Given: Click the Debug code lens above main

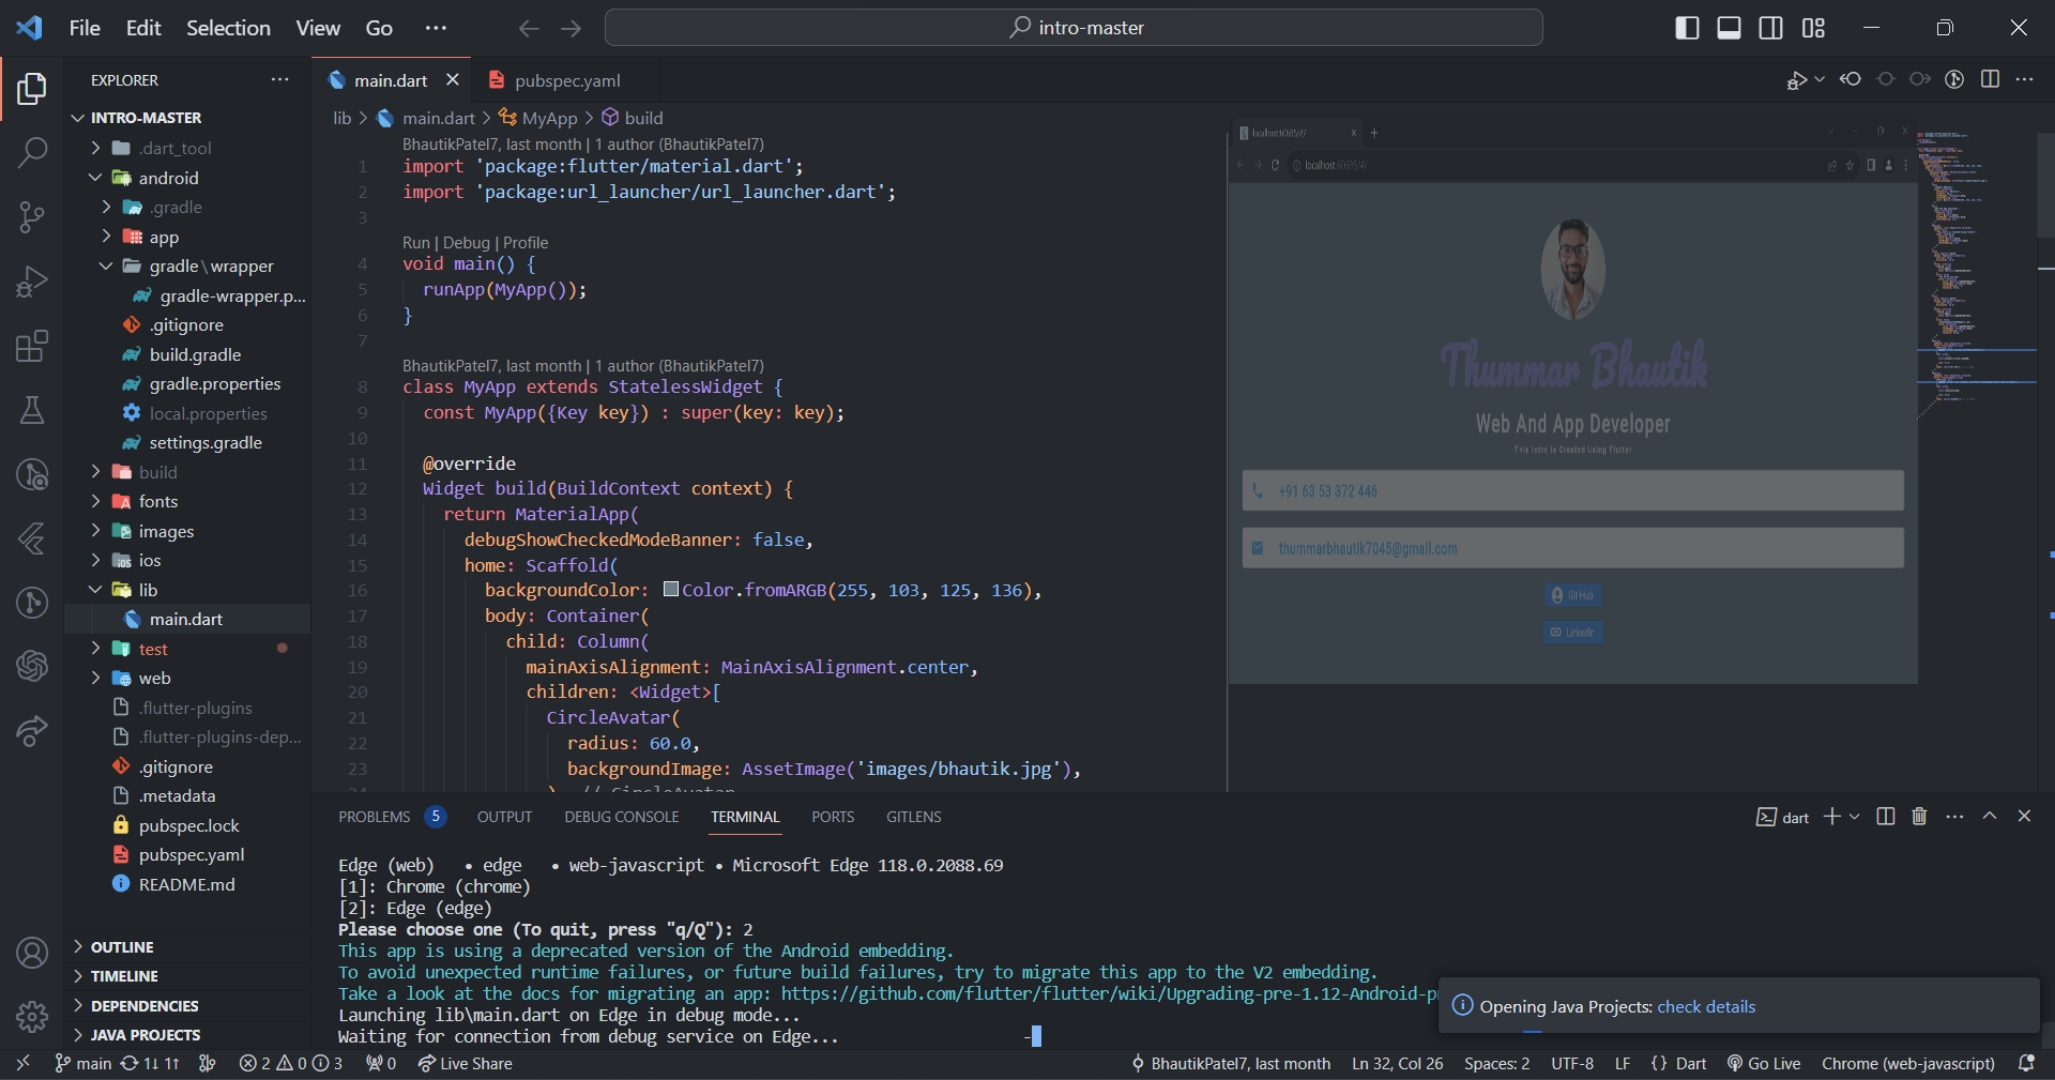Looking at the screenshot, I should [x=466, y=243].
